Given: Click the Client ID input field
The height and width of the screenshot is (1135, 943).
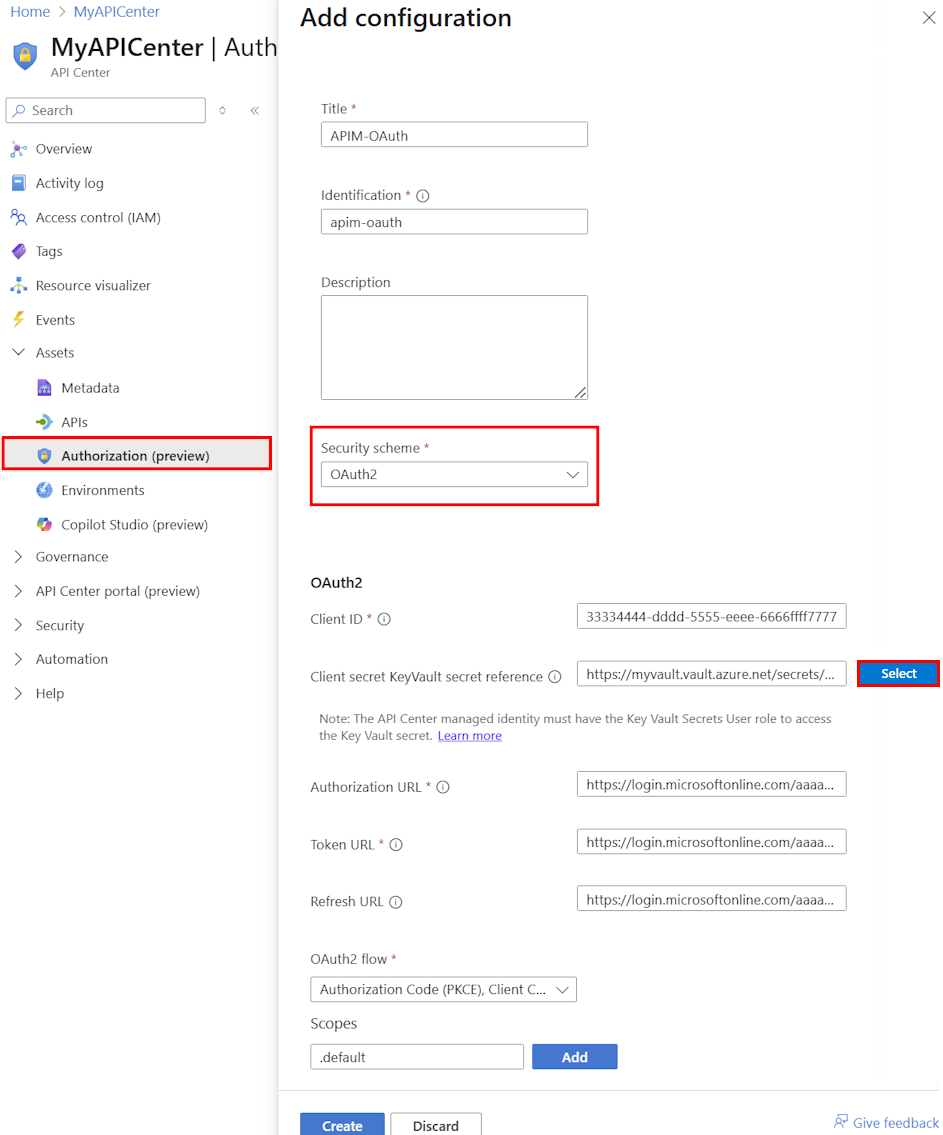Looking at the screenshot, I should 711,617.
